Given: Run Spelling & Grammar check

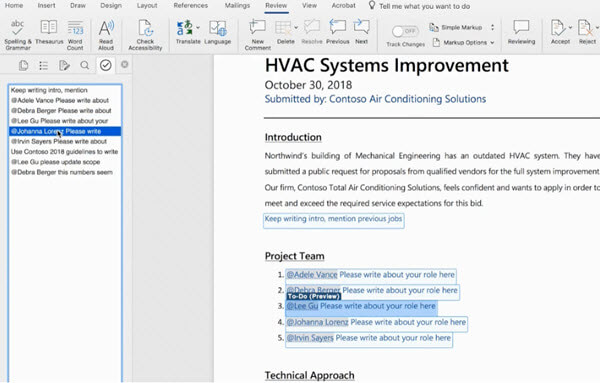Looking at the screenshot, I should pos(18,35).
